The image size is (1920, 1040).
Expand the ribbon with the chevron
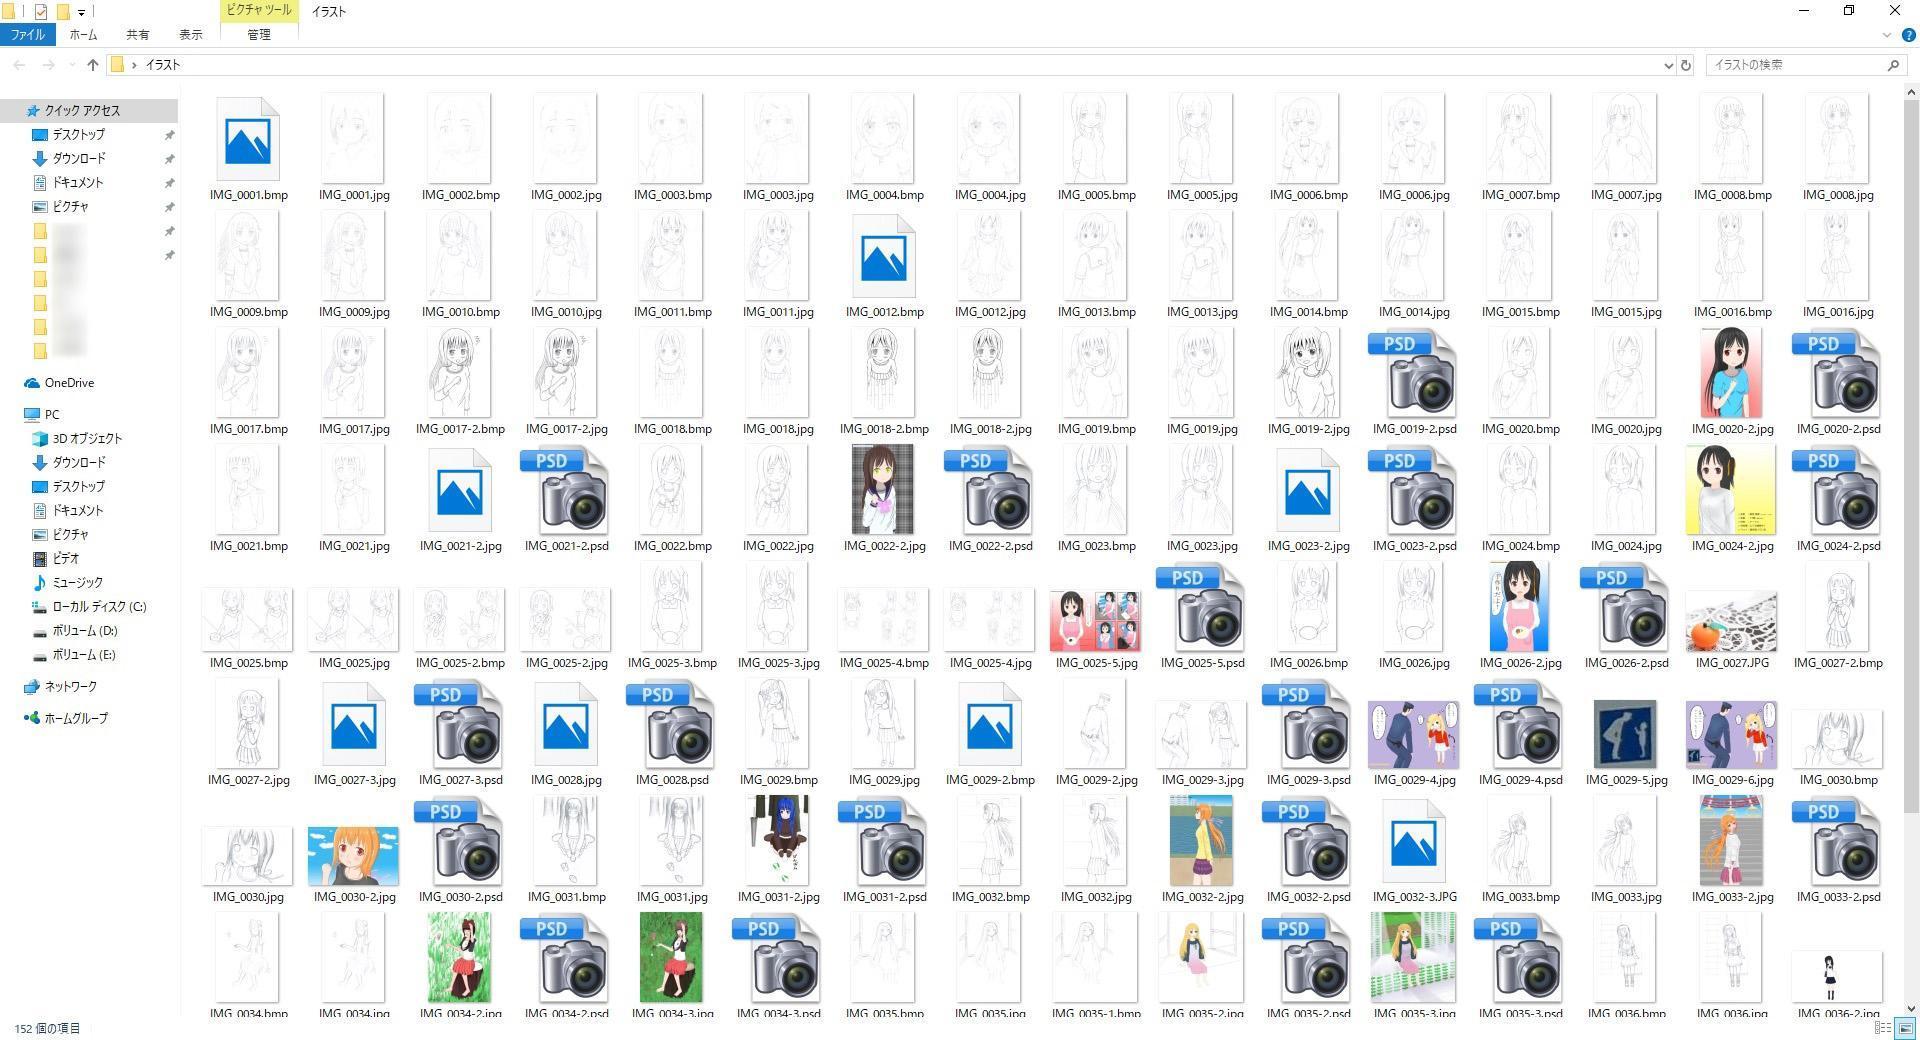[1887, 35]
